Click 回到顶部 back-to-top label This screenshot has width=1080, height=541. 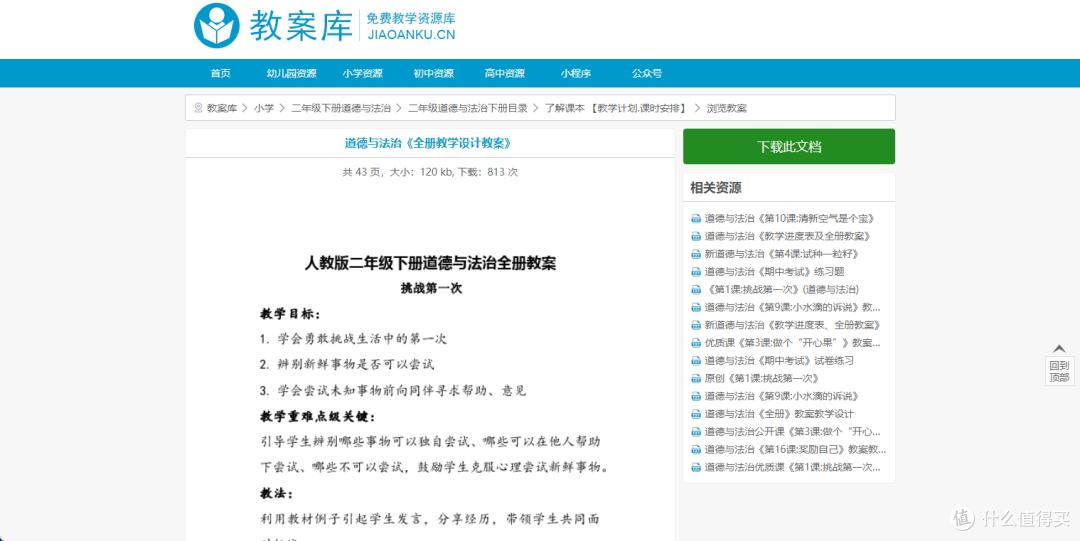[1059, 371]
